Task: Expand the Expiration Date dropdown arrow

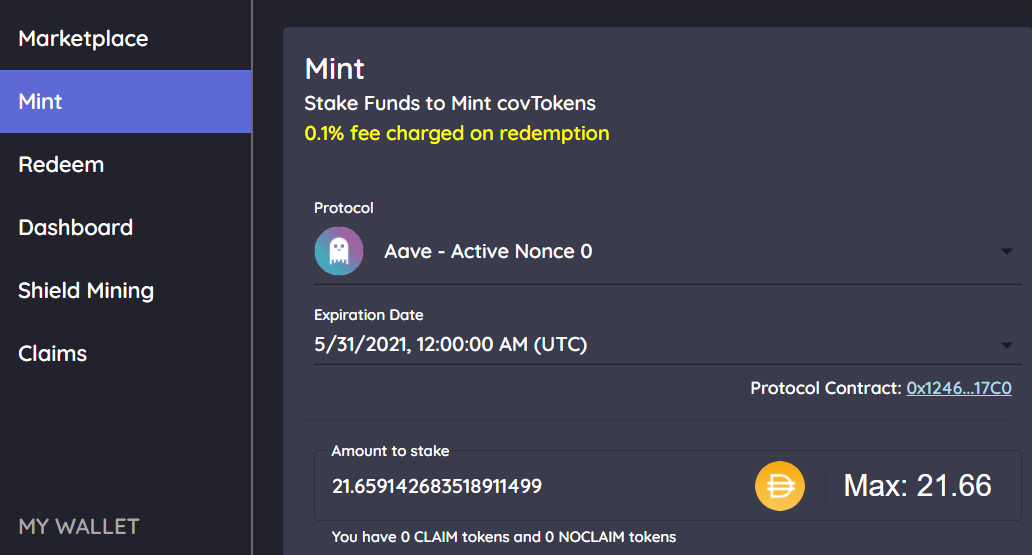Action: click(x=1006, y=345)
